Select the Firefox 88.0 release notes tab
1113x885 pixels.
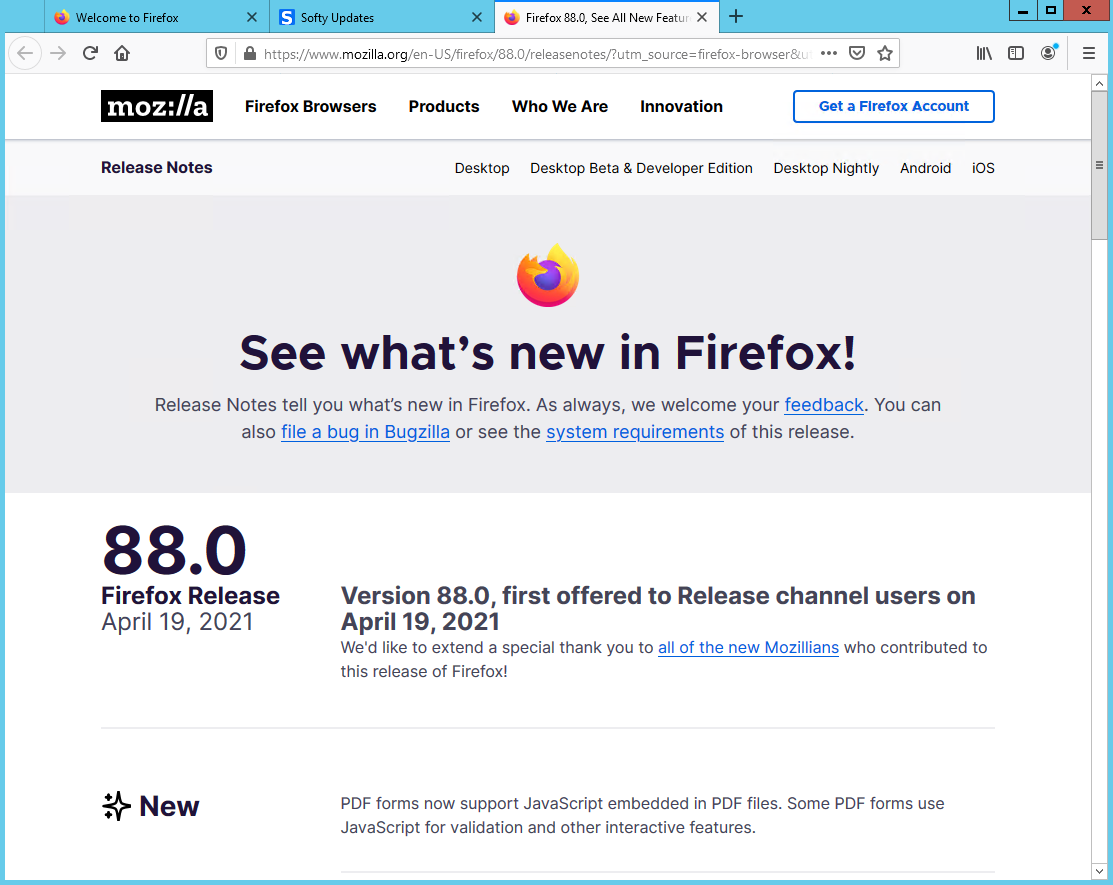tap(607, 17)
